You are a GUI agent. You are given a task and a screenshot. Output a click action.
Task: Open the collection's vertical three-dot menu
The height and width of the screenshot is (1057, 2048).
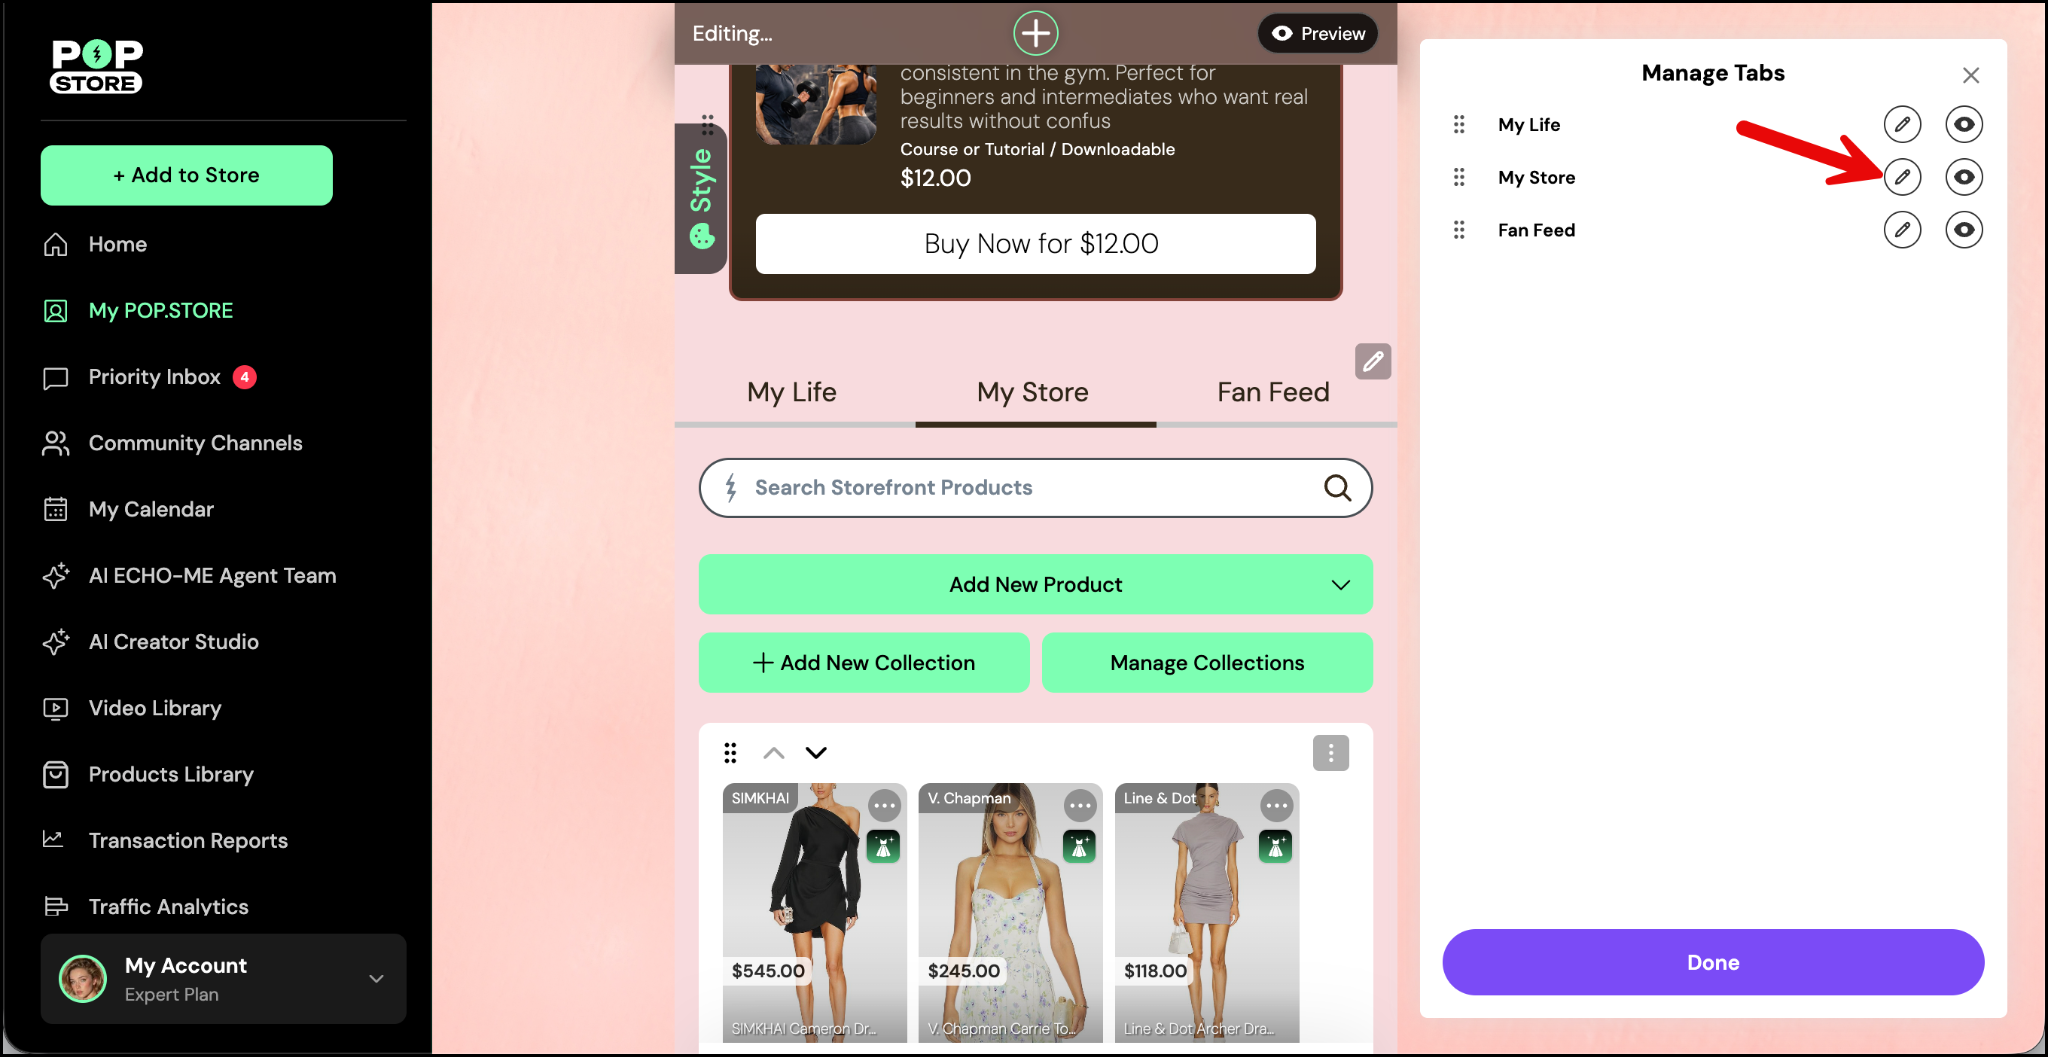(1330, 753)
